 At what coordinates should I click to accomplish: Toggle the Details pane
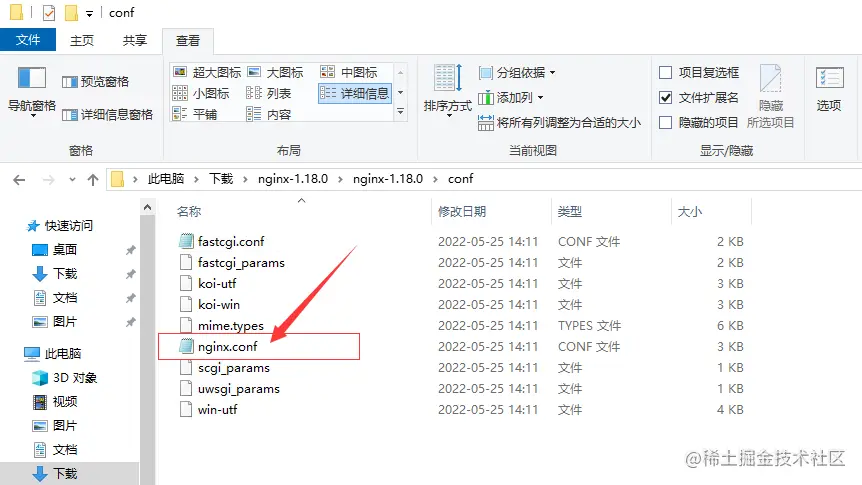pos(107,114)
